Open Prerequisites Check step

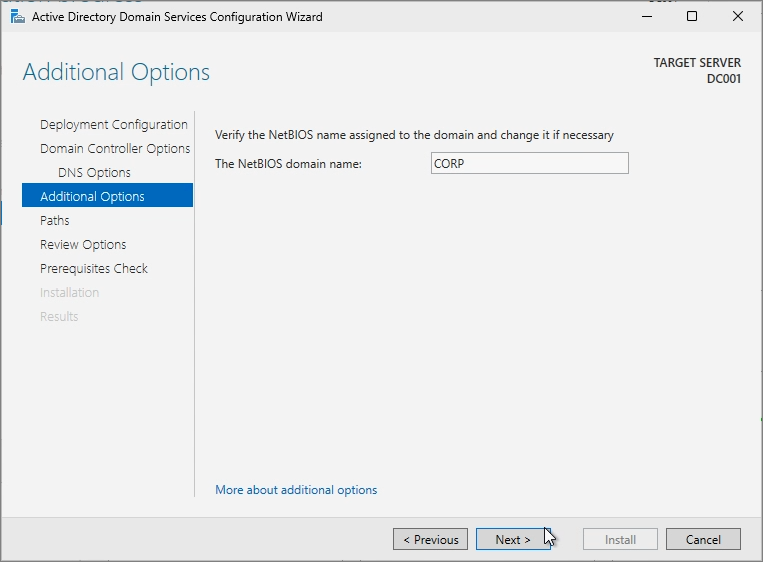[x=94, y=269]
